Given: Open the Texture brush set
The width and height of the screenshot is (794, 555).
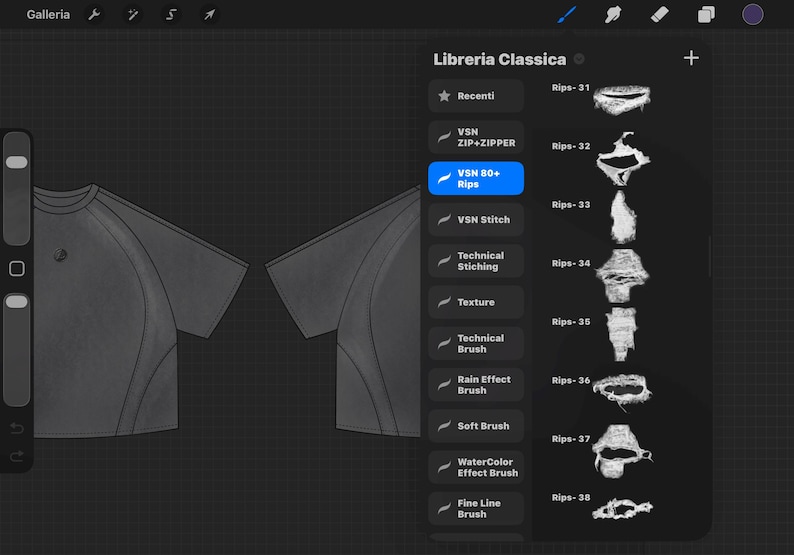Looking at the screenshot, I should coord(476,302).
